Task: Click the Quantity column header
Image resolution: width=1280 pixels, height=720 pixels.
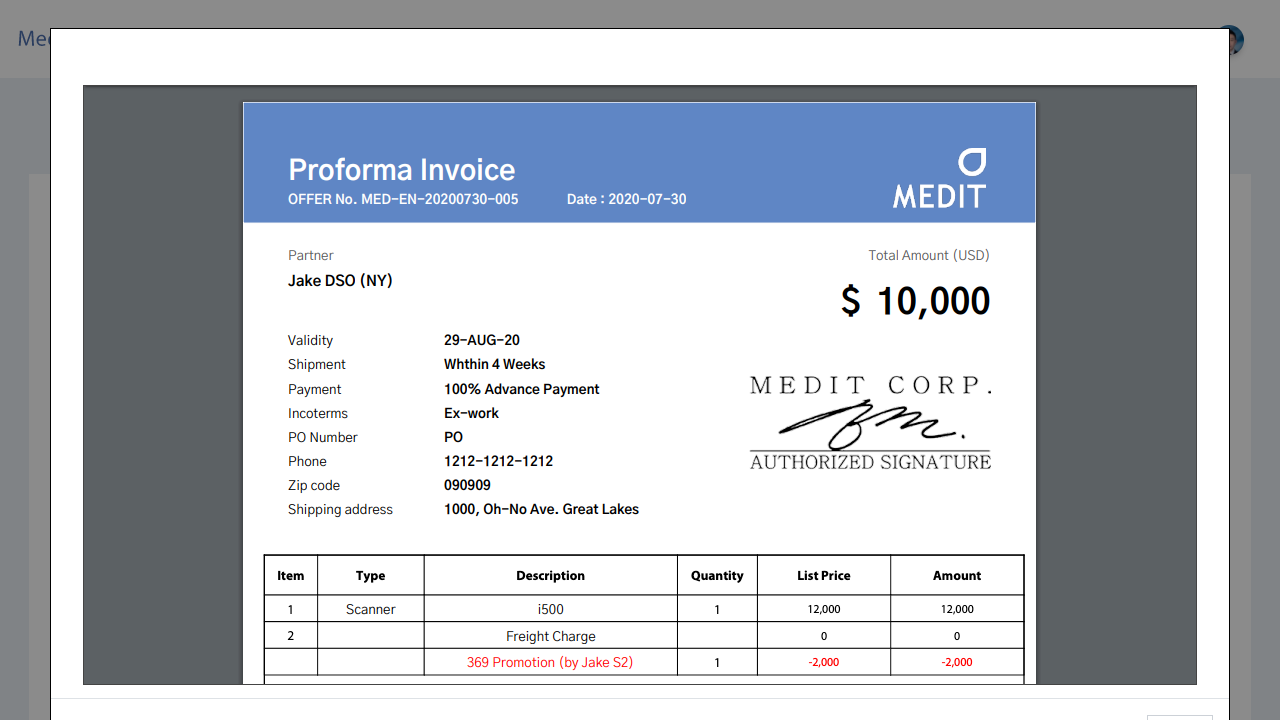Action: pyautogui.click(x=717, y=575)
